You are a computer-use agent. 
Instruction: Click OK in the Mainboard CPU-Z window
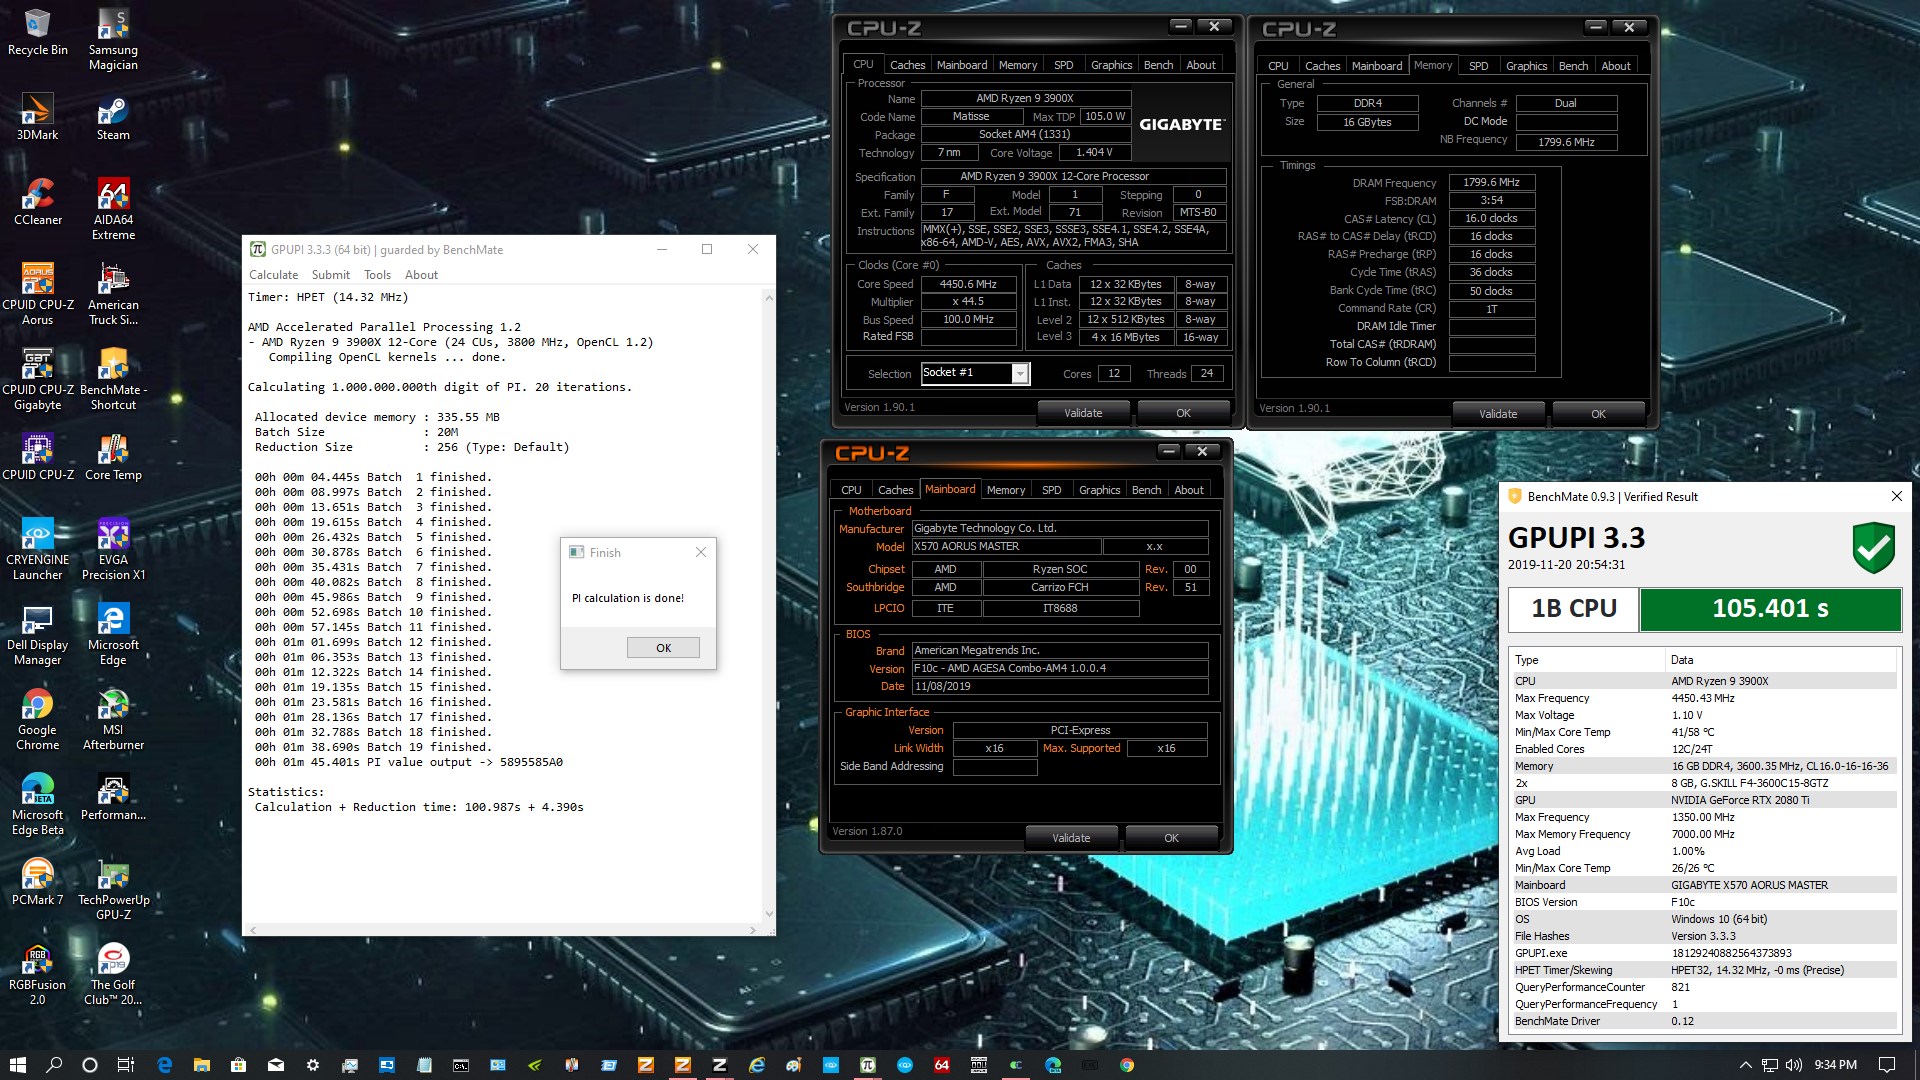tap(1171, 838)
